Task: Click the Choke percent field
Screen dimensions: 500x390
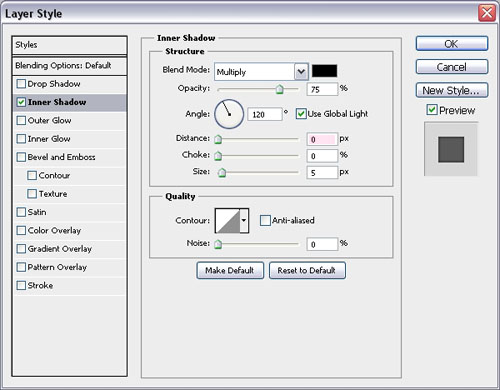Action: pyautogui.click(x=322, y=156)
